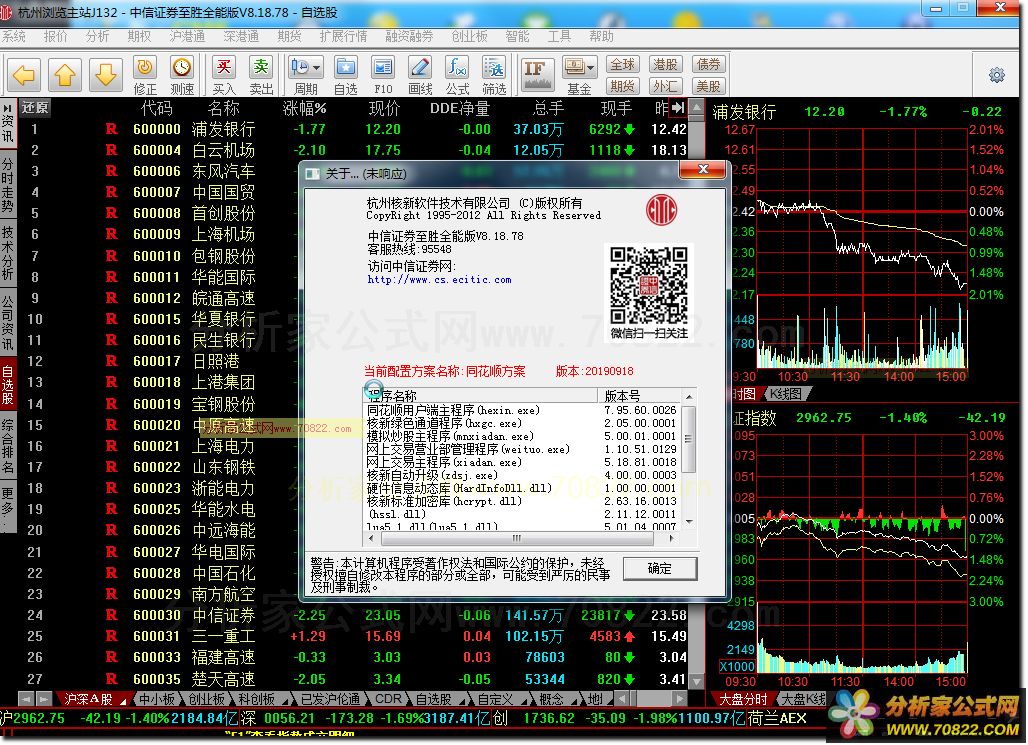Open the 周期 period dropdown
This screenshot has height=745, width=1028.
click(x=306, y=75)
